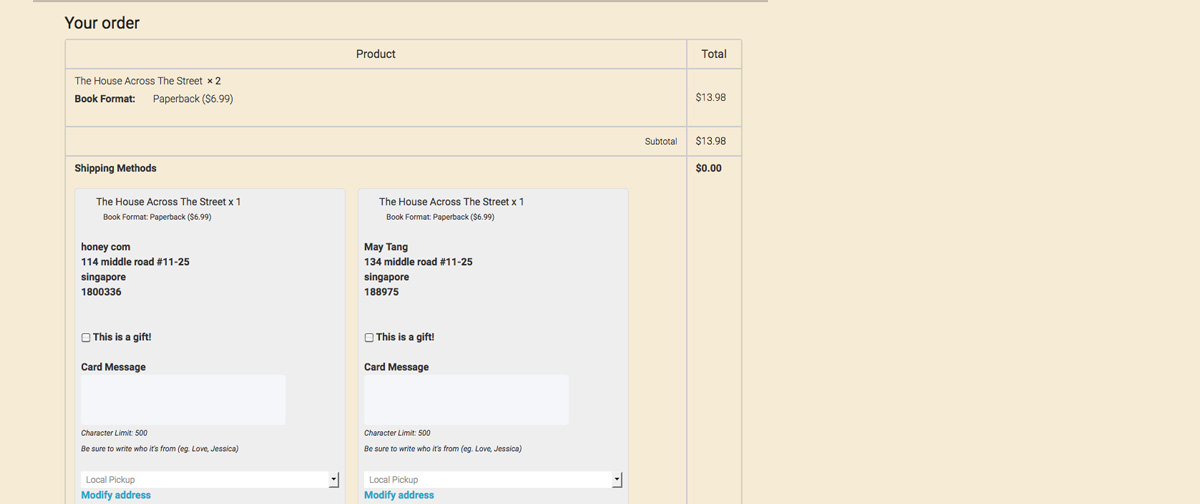
Task: Click 'The House Across The Street × 2'
Action: (148, 81)
